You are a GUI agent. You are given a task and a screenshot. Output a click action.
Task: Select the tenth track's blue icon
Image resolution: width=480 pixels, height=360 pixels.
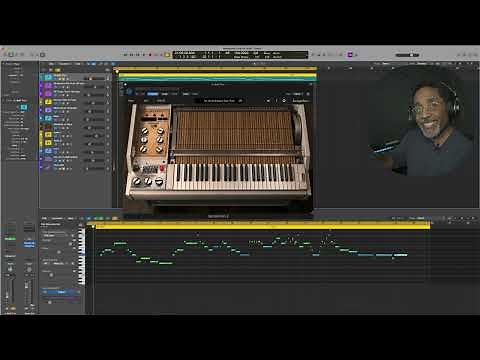49,151
